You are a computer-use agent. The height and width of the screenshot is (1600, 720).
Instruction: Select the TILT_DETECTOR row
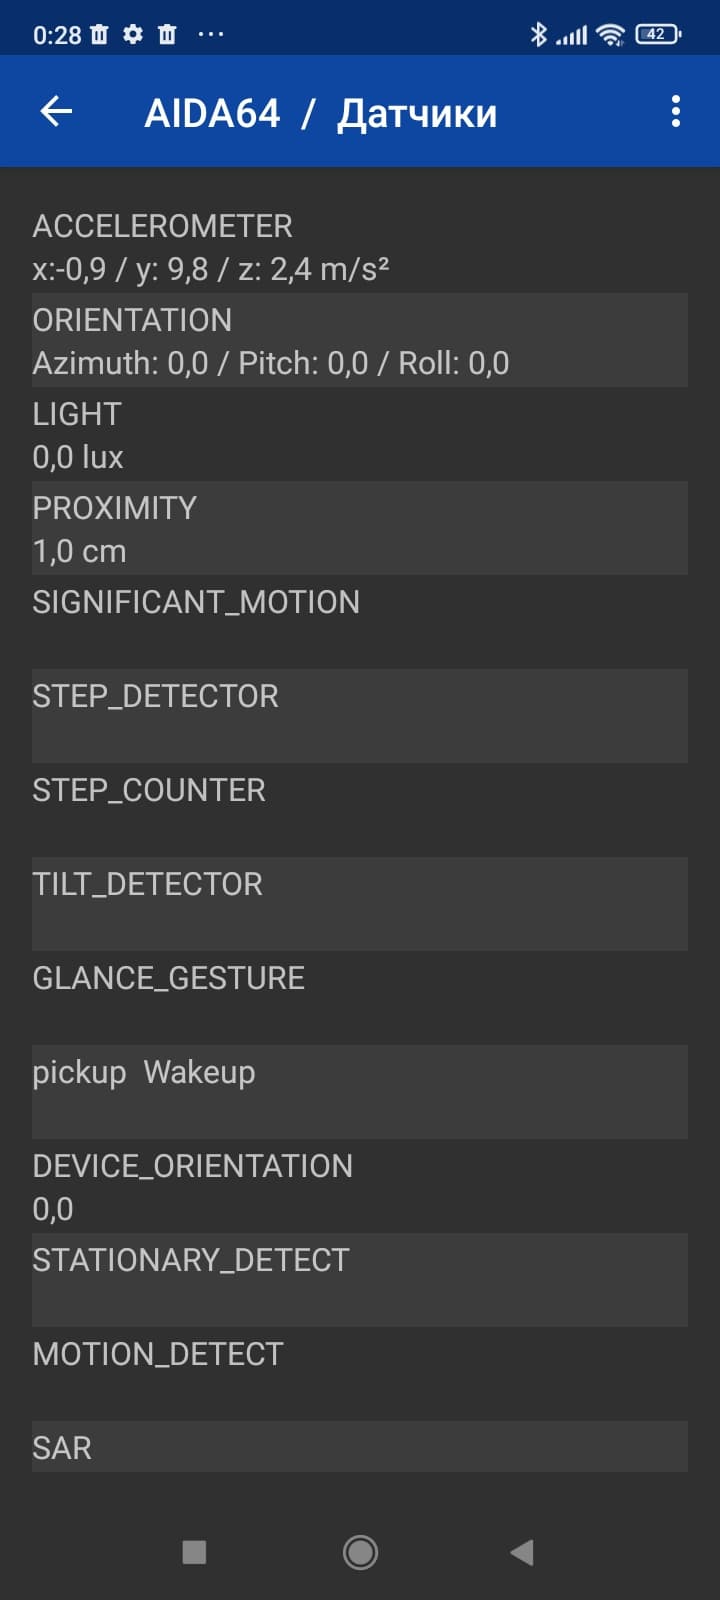pyautogui.click(x=359, y=903)
